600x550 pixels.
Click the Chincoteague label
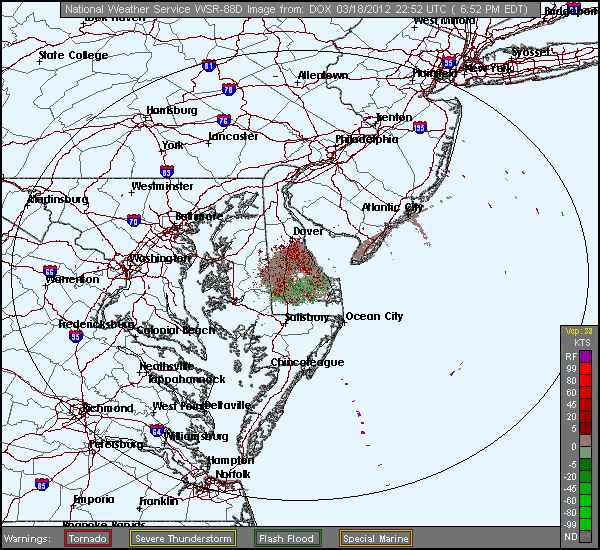tap(307, 362)
